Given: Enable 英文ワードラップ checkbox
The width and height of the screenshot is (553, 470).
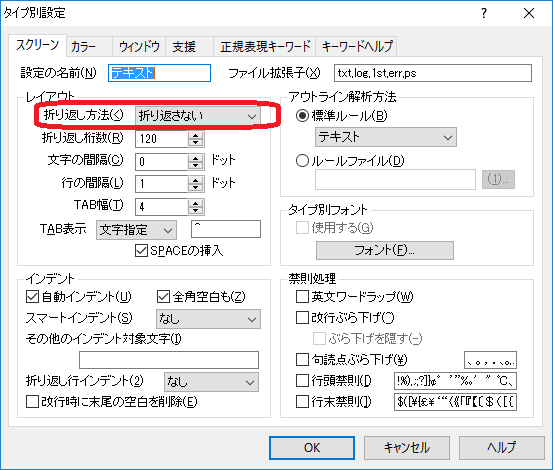Looking at the screenshot, I should (302, 297).
